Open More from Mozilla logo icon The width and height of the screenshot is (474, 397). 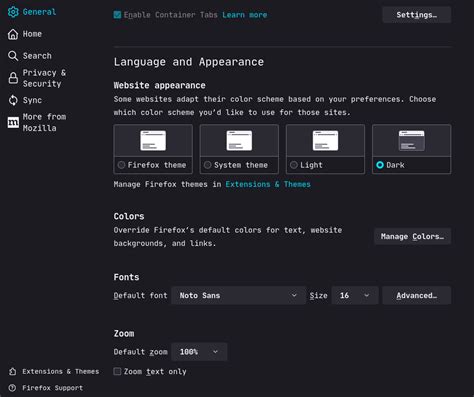(13, 122)
